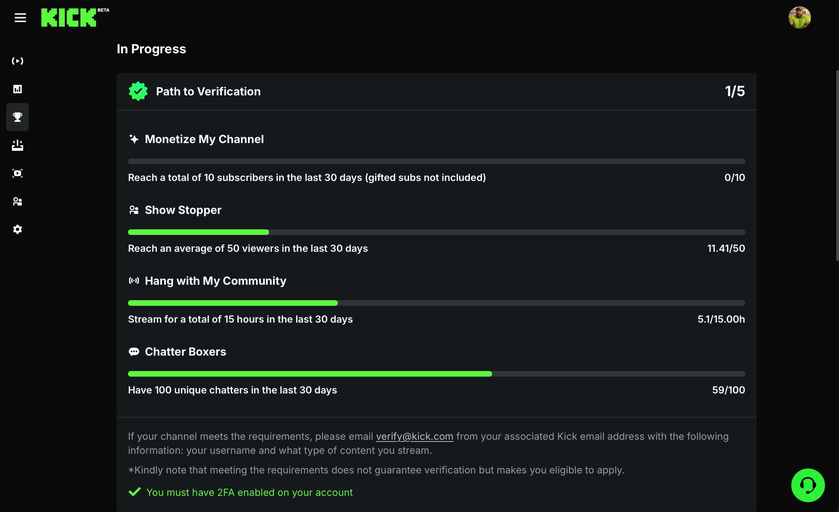
Task: Click the Monetize My Channel title
Action: tap(204, 139)
